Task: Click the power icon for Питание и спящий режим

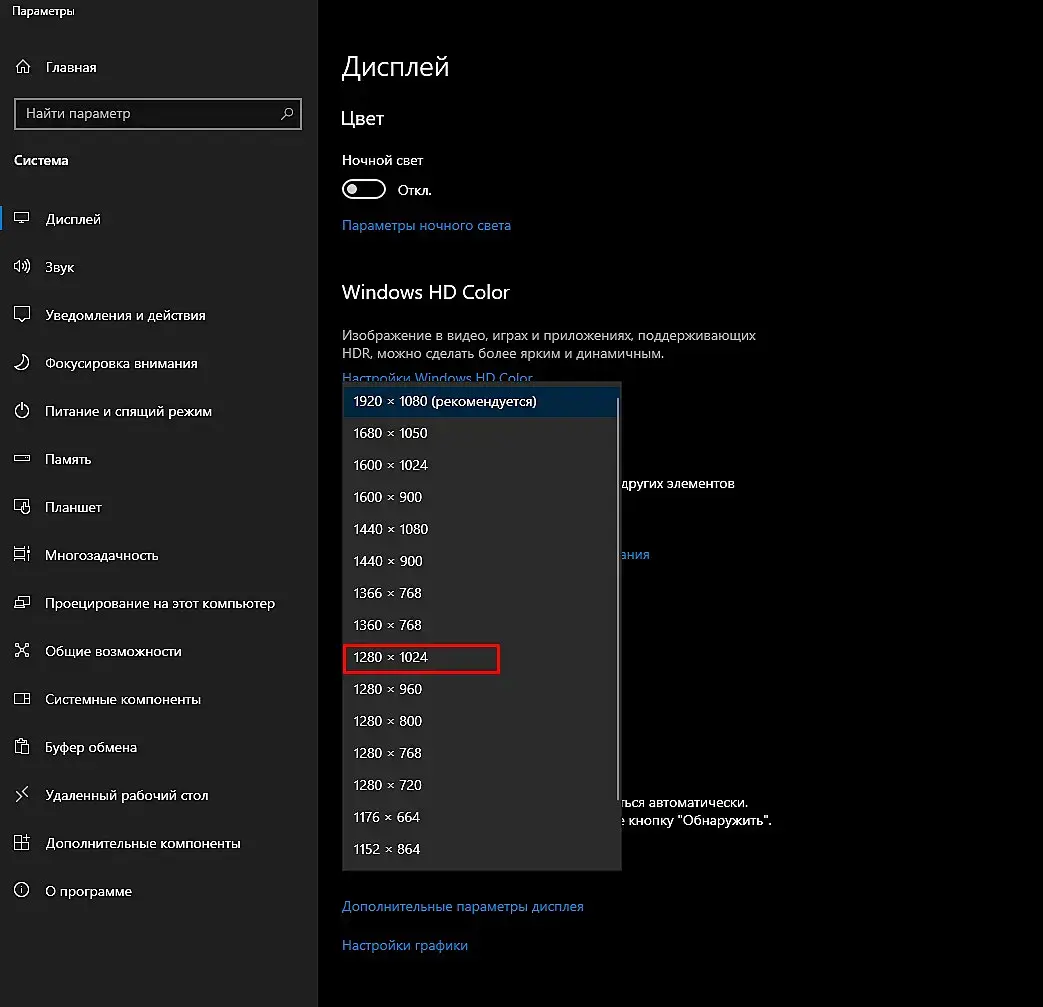Action: click(x=22, y=410)
